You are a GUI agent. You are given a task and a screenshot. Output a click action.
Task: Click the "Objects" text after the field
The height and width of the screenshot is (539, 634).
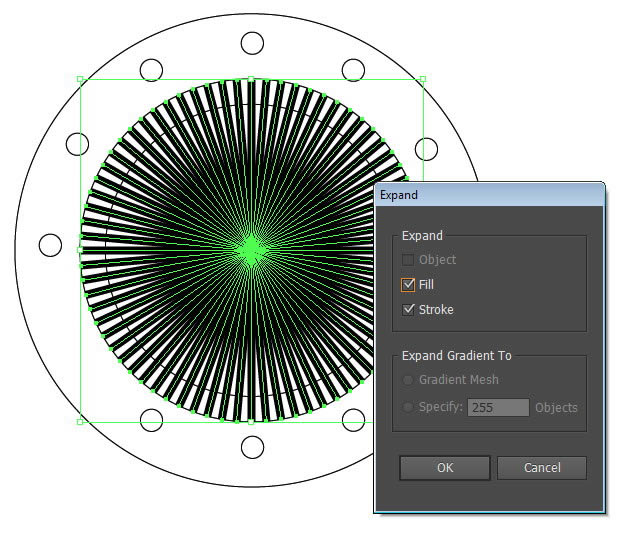pos(556,408)
